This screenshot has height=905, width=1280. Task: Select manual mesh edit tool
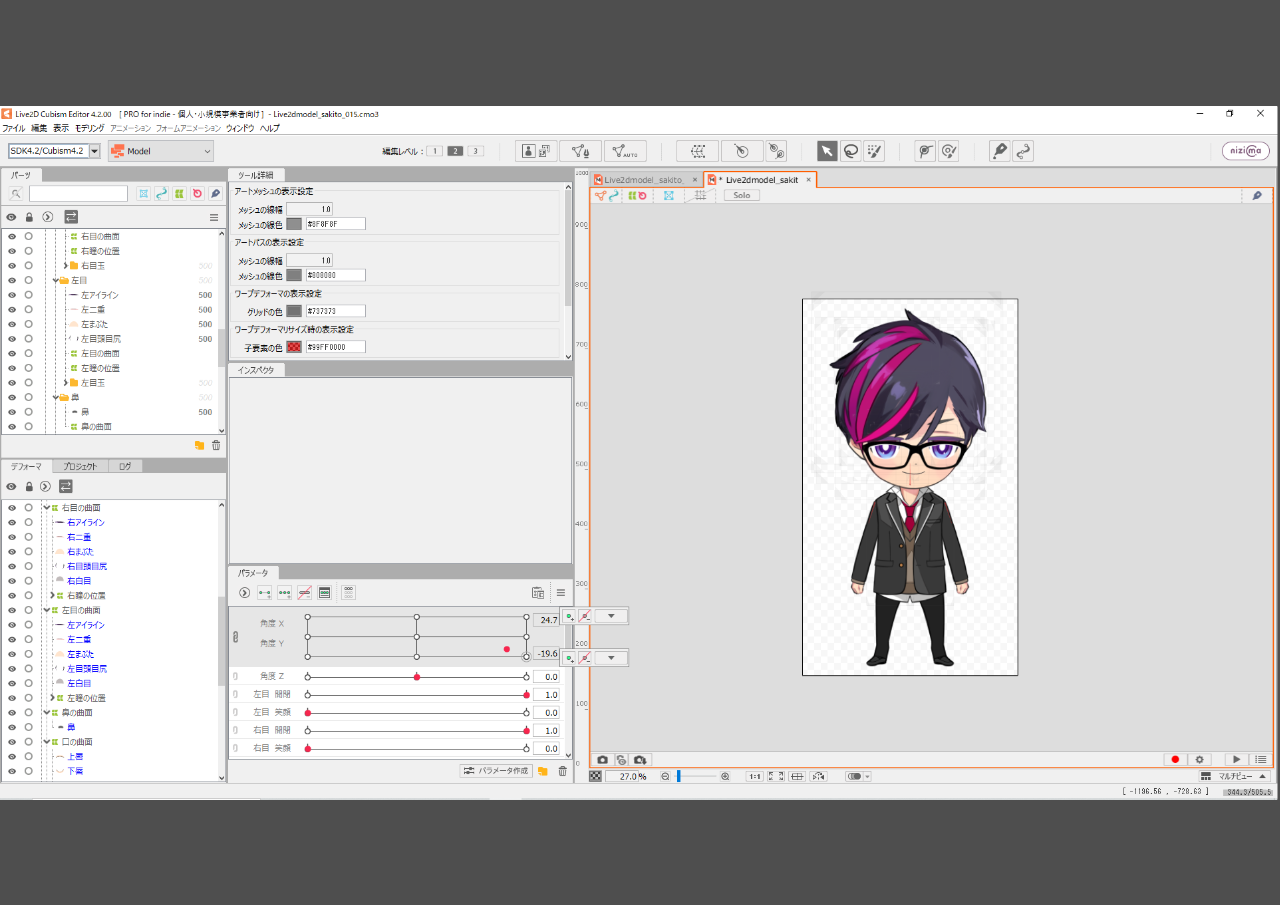(x=580, y=151)
